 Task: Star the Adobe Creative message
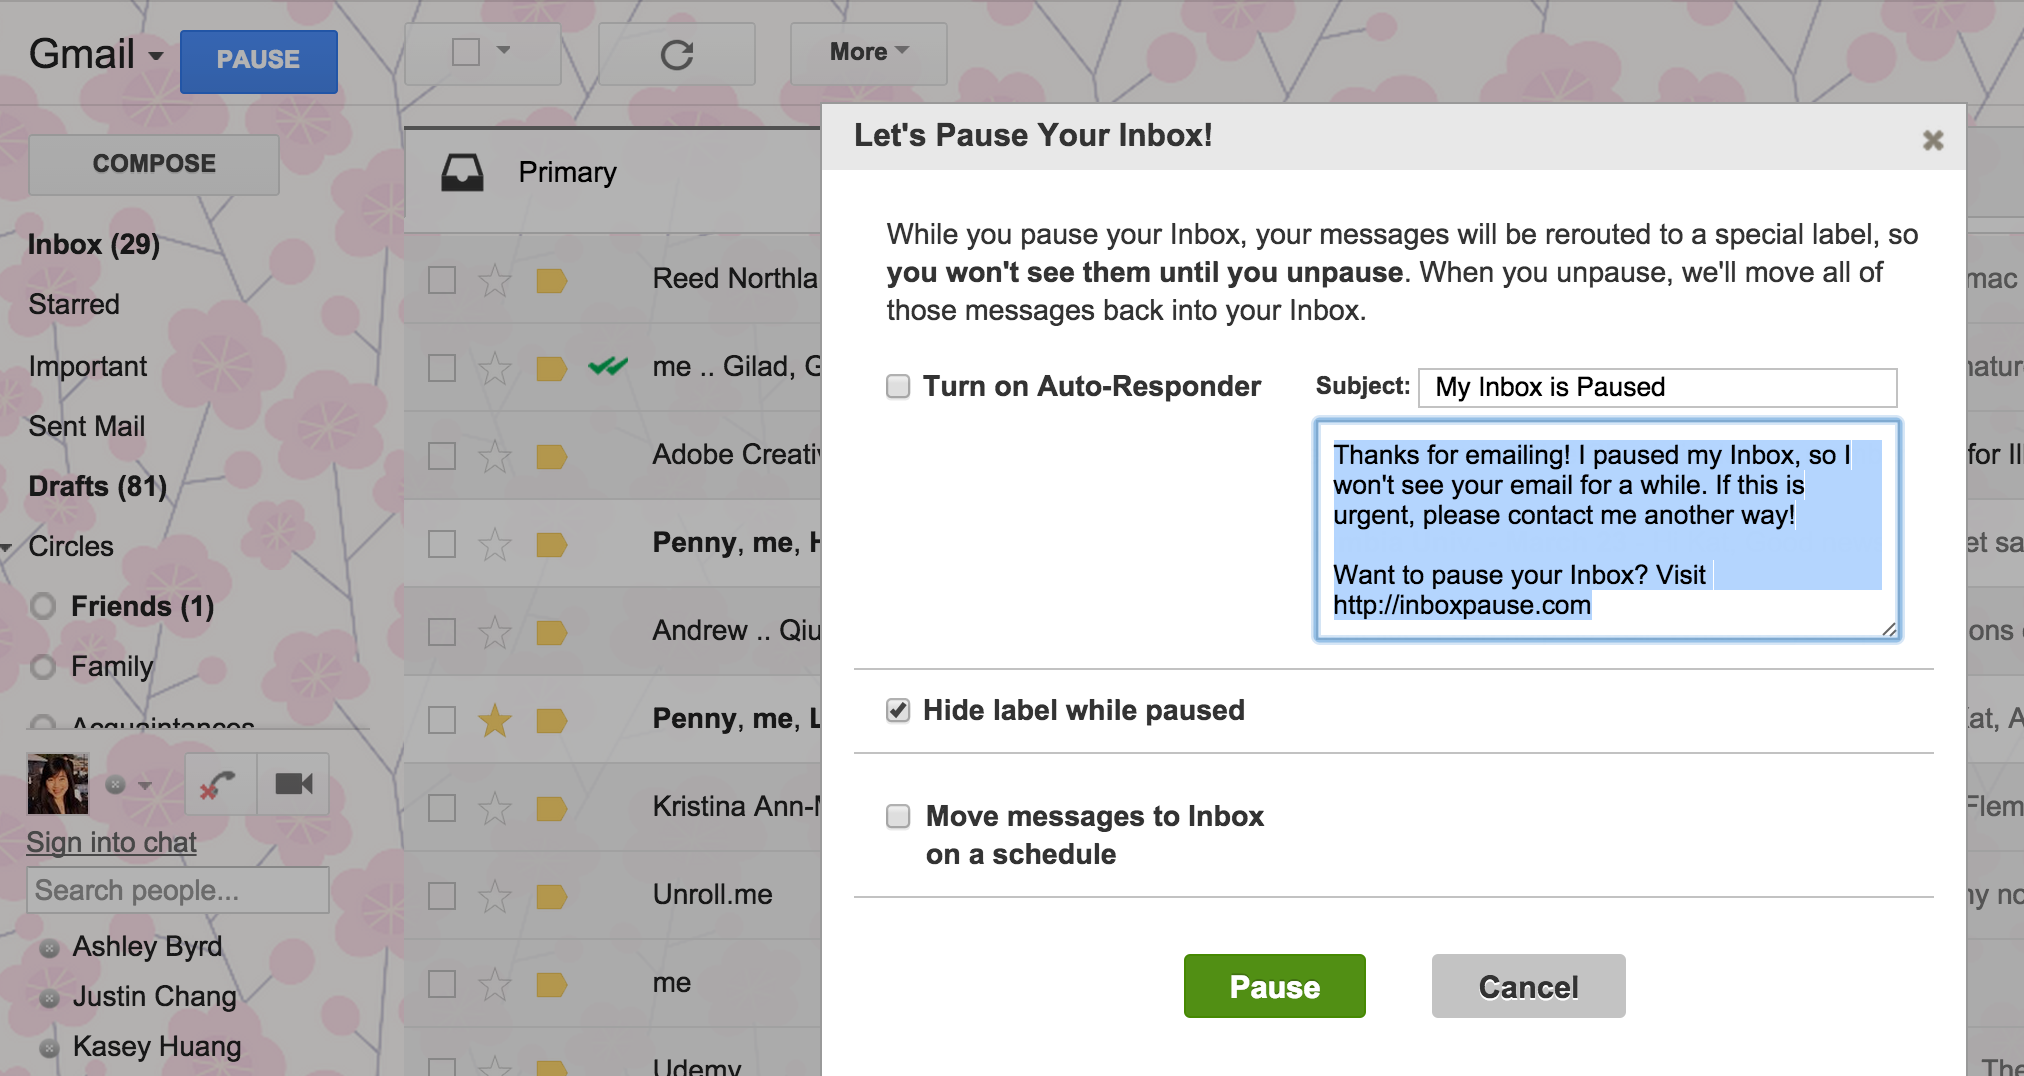pos(495,456)
